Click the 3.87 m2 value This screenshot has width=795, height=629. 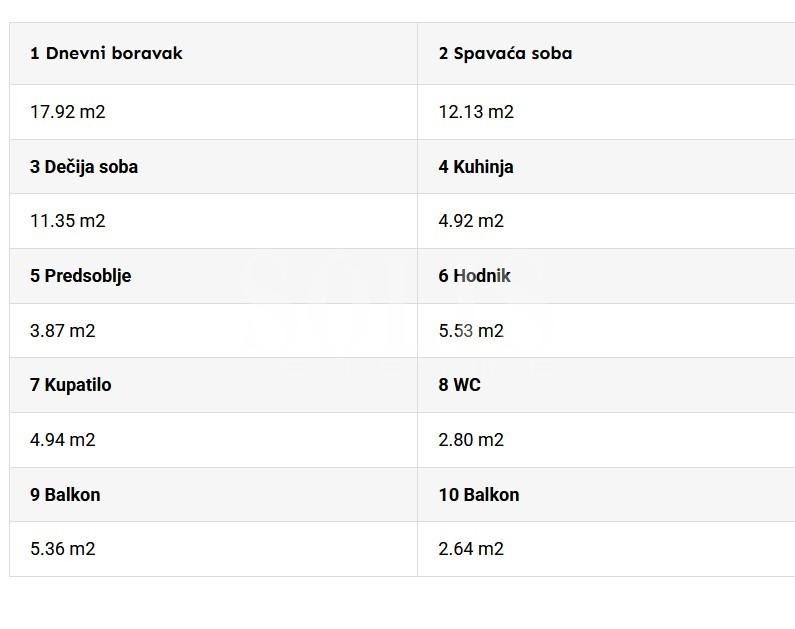coord(62,331)
